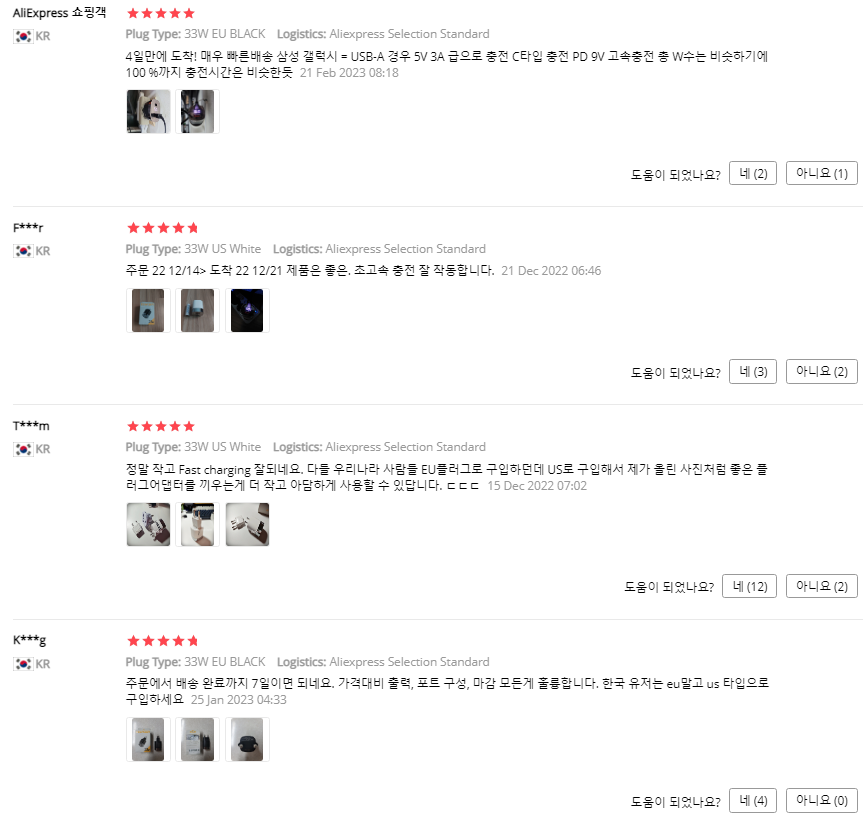
Task: Vote 아니요 (2) on T***m's review
Action: [821, 586]
